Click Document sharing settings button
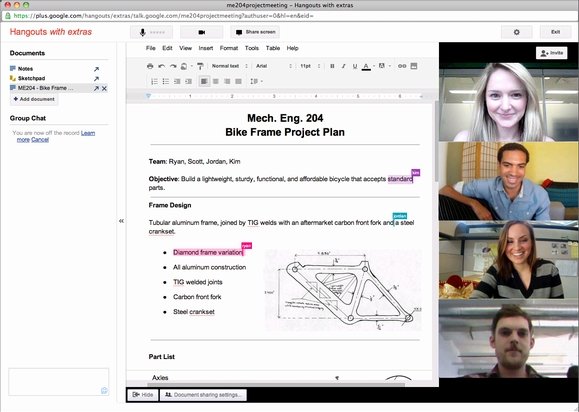Viewport: 579px width, 412px height. point(203,395)
